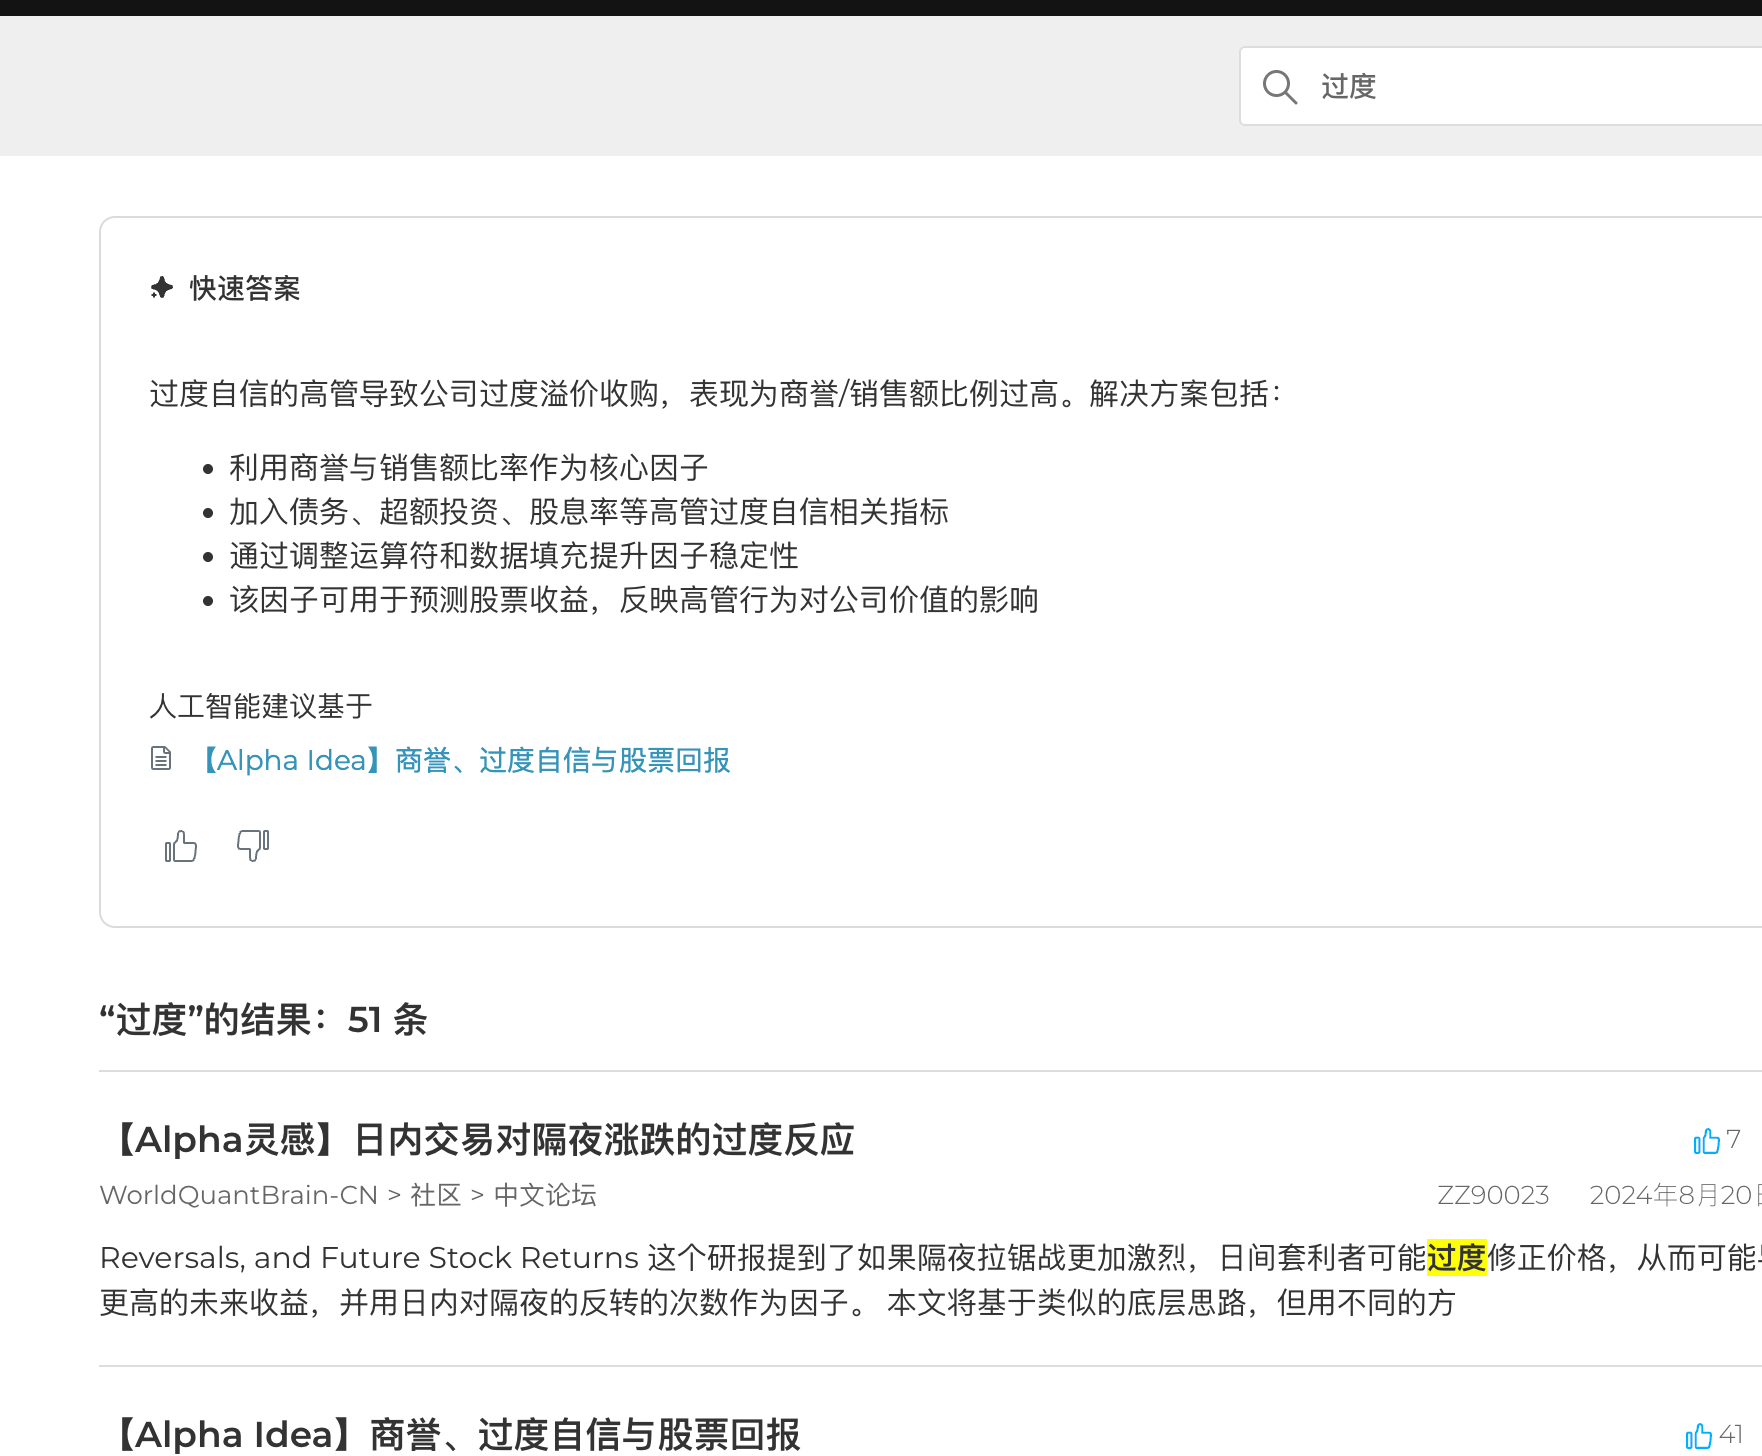Viewport: 1762px width, 1456px height.
Task: Click the author name ZZ90023
Action: 1493,1195
